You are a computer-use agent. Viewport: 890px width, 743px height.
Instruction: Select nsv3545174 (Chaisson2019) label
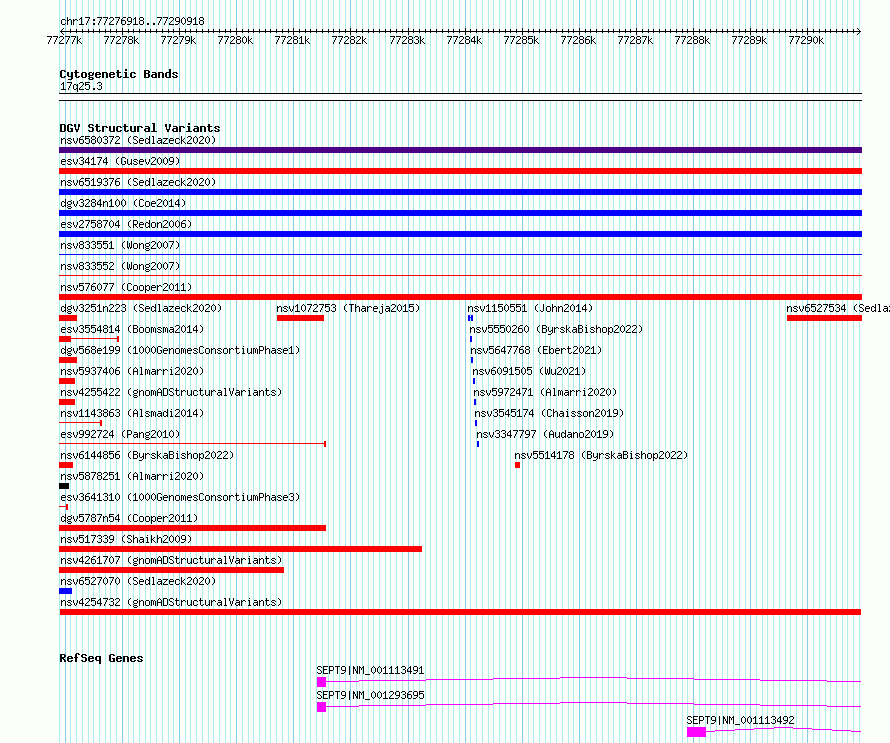coord(549,413)
